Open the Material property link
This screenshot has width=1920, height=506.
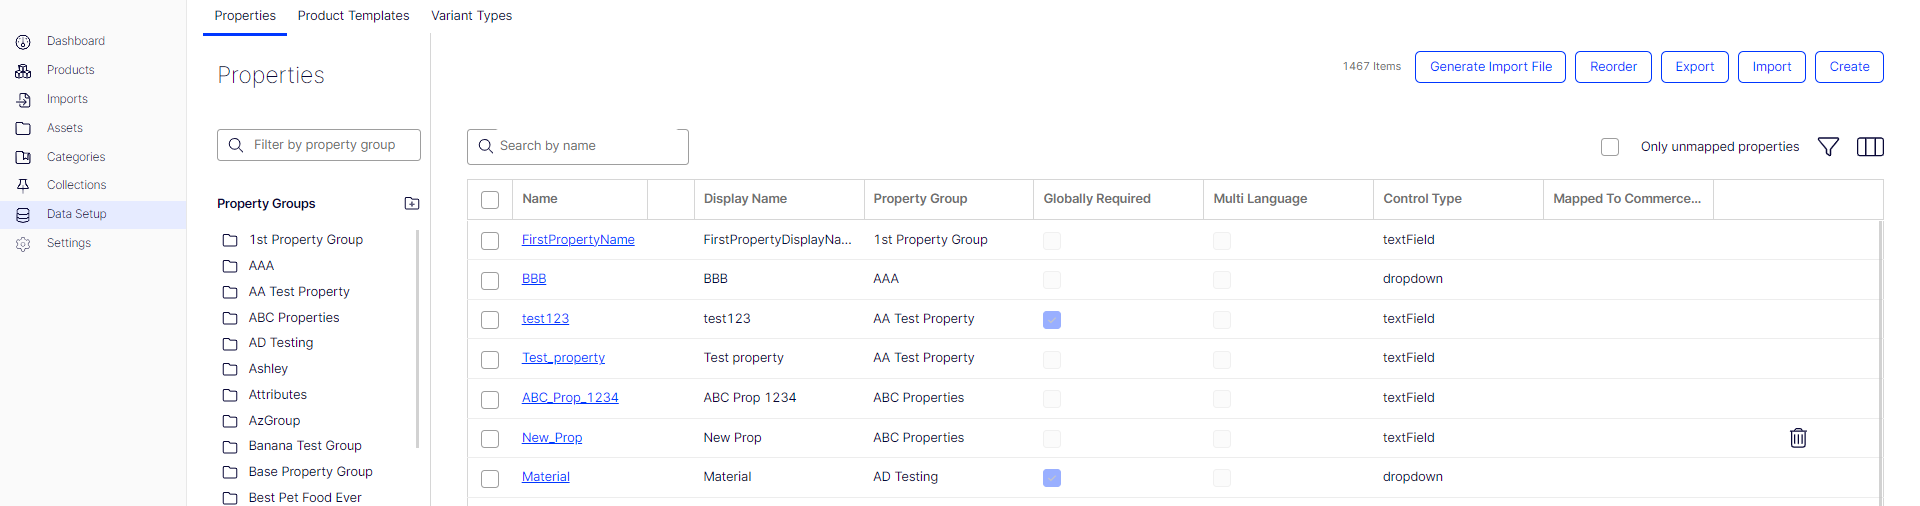(546, 477)
